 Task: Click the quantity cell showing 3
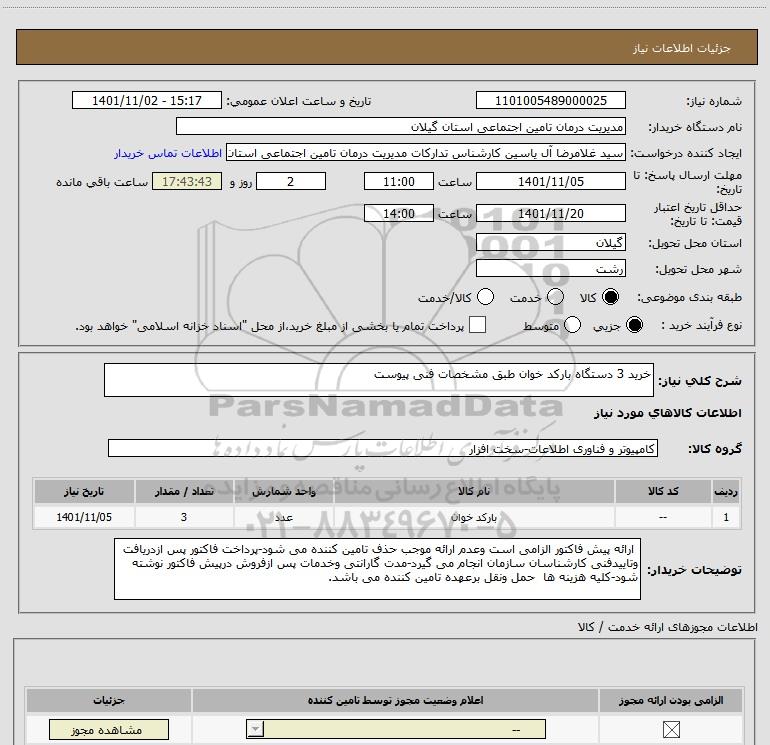(184, 517)
